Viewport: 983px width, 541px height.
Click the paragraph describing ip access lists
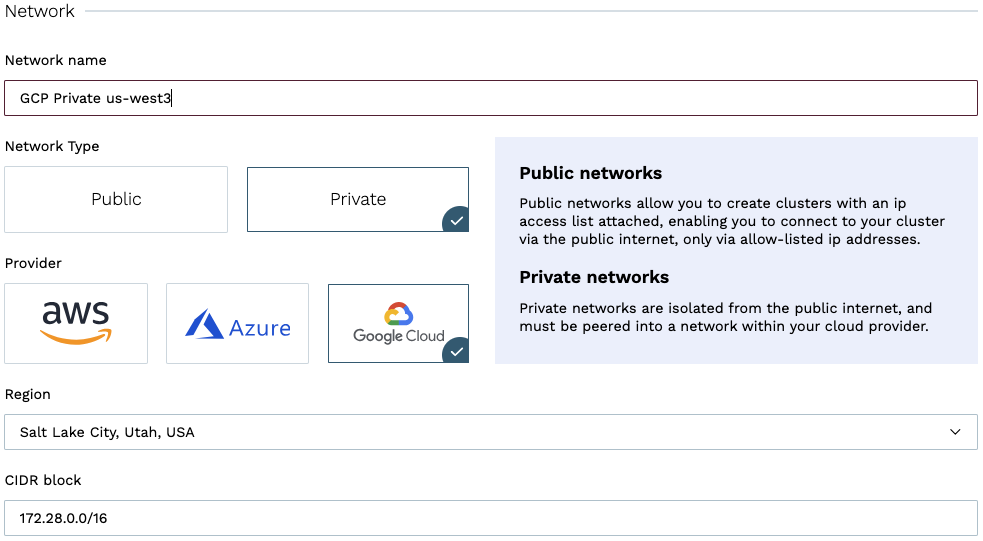[731, 221]
